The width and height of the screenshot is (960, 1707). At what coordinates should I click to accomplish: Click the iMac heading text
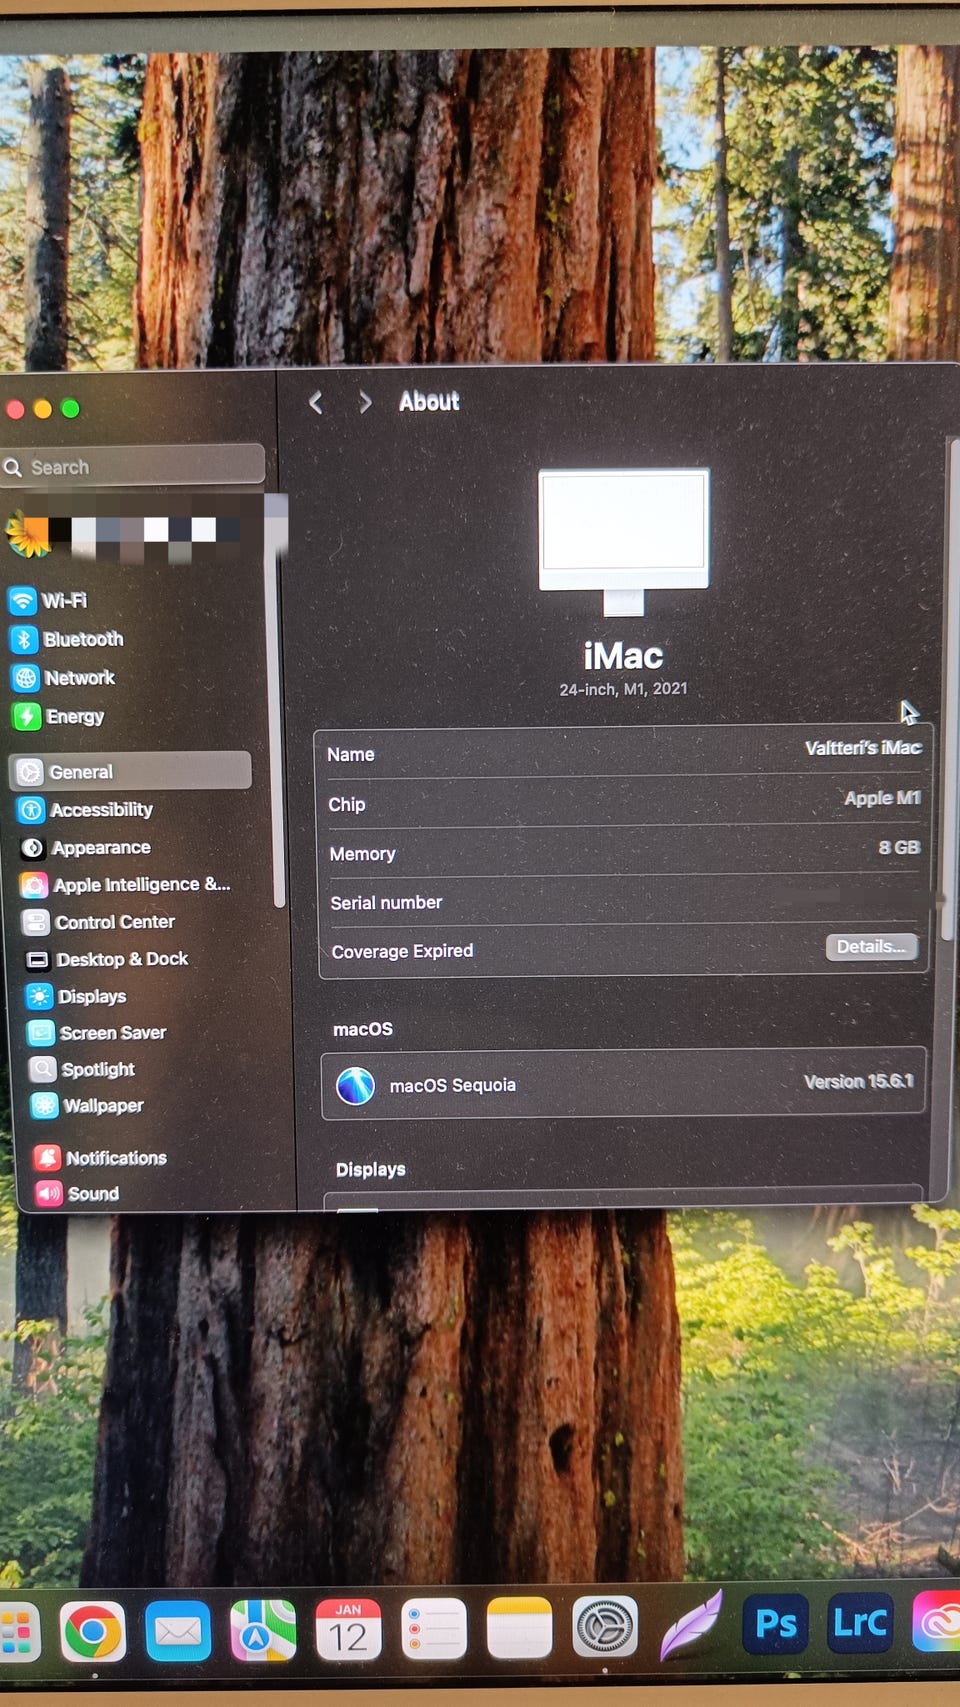pos(623,656)
